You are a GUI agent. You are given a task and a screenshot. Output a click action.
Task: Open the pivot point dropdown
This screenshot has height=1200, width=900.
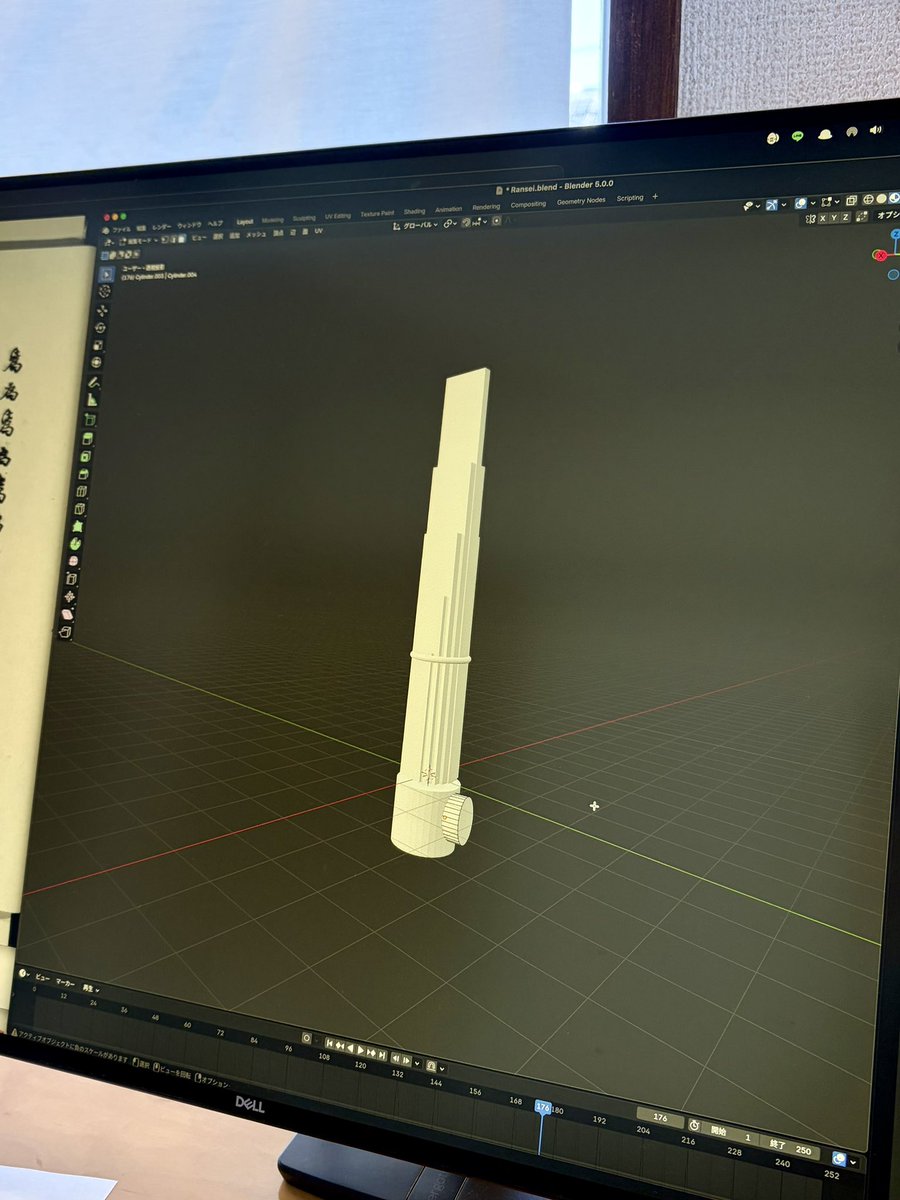pos(450,224)
